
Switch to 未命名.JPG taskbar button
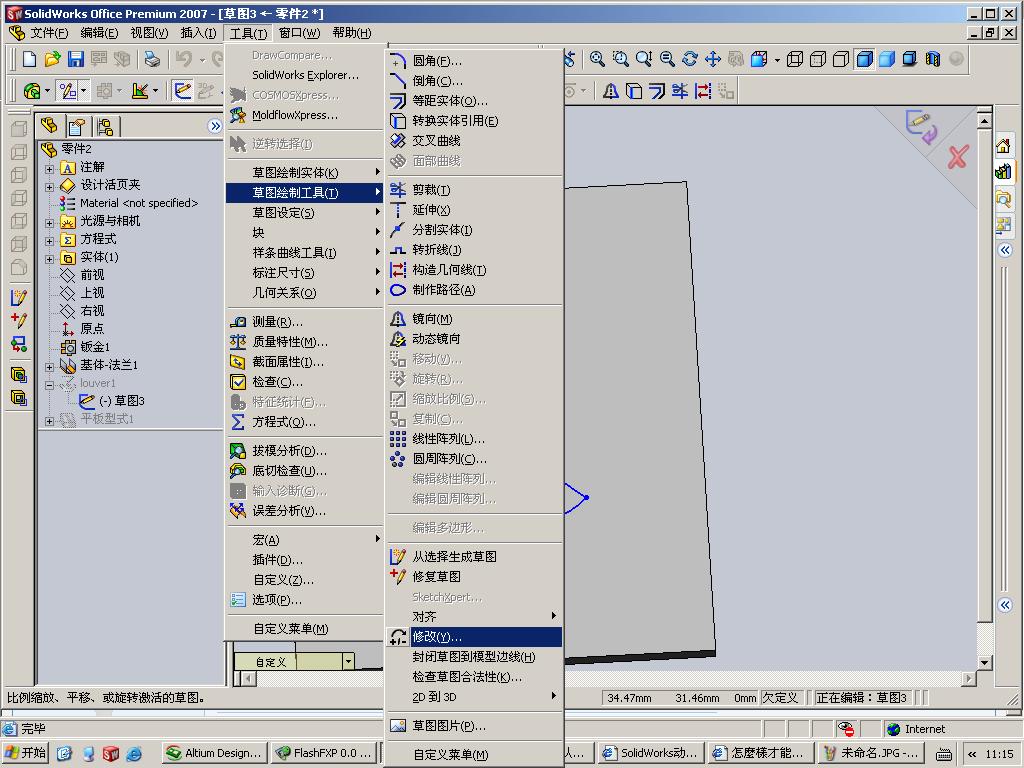tap(870, 753)
